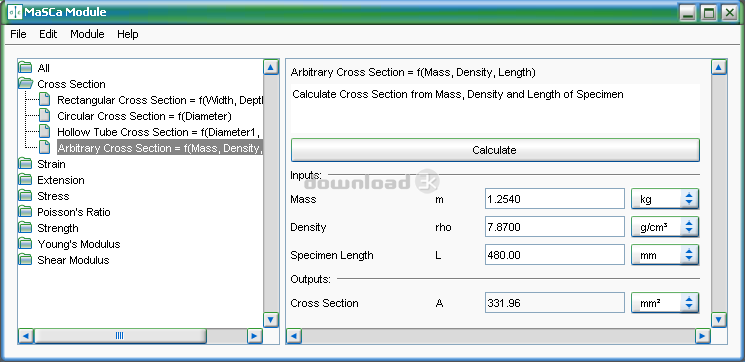Select Rectangular Cross Section tree item
Screen dimensions: 745x362
tap(160, 100)
